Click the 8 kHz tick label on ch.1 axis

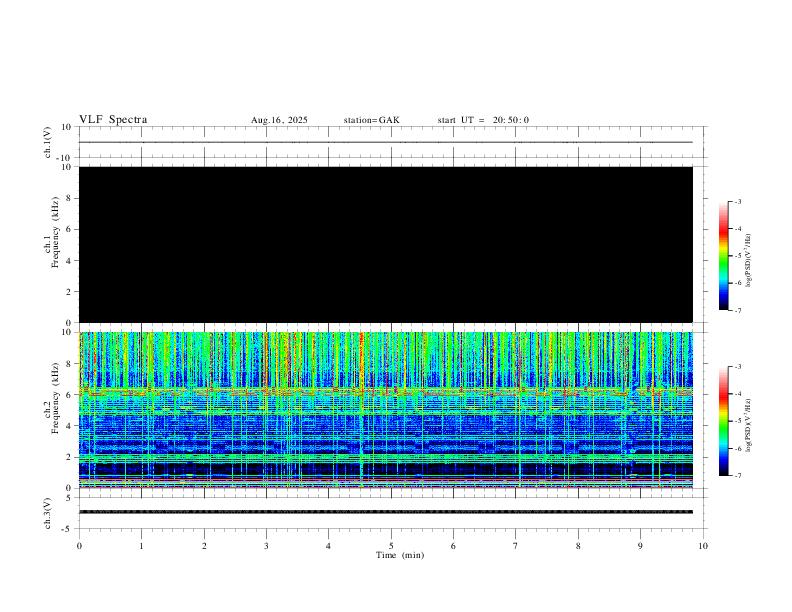(66, 198)
